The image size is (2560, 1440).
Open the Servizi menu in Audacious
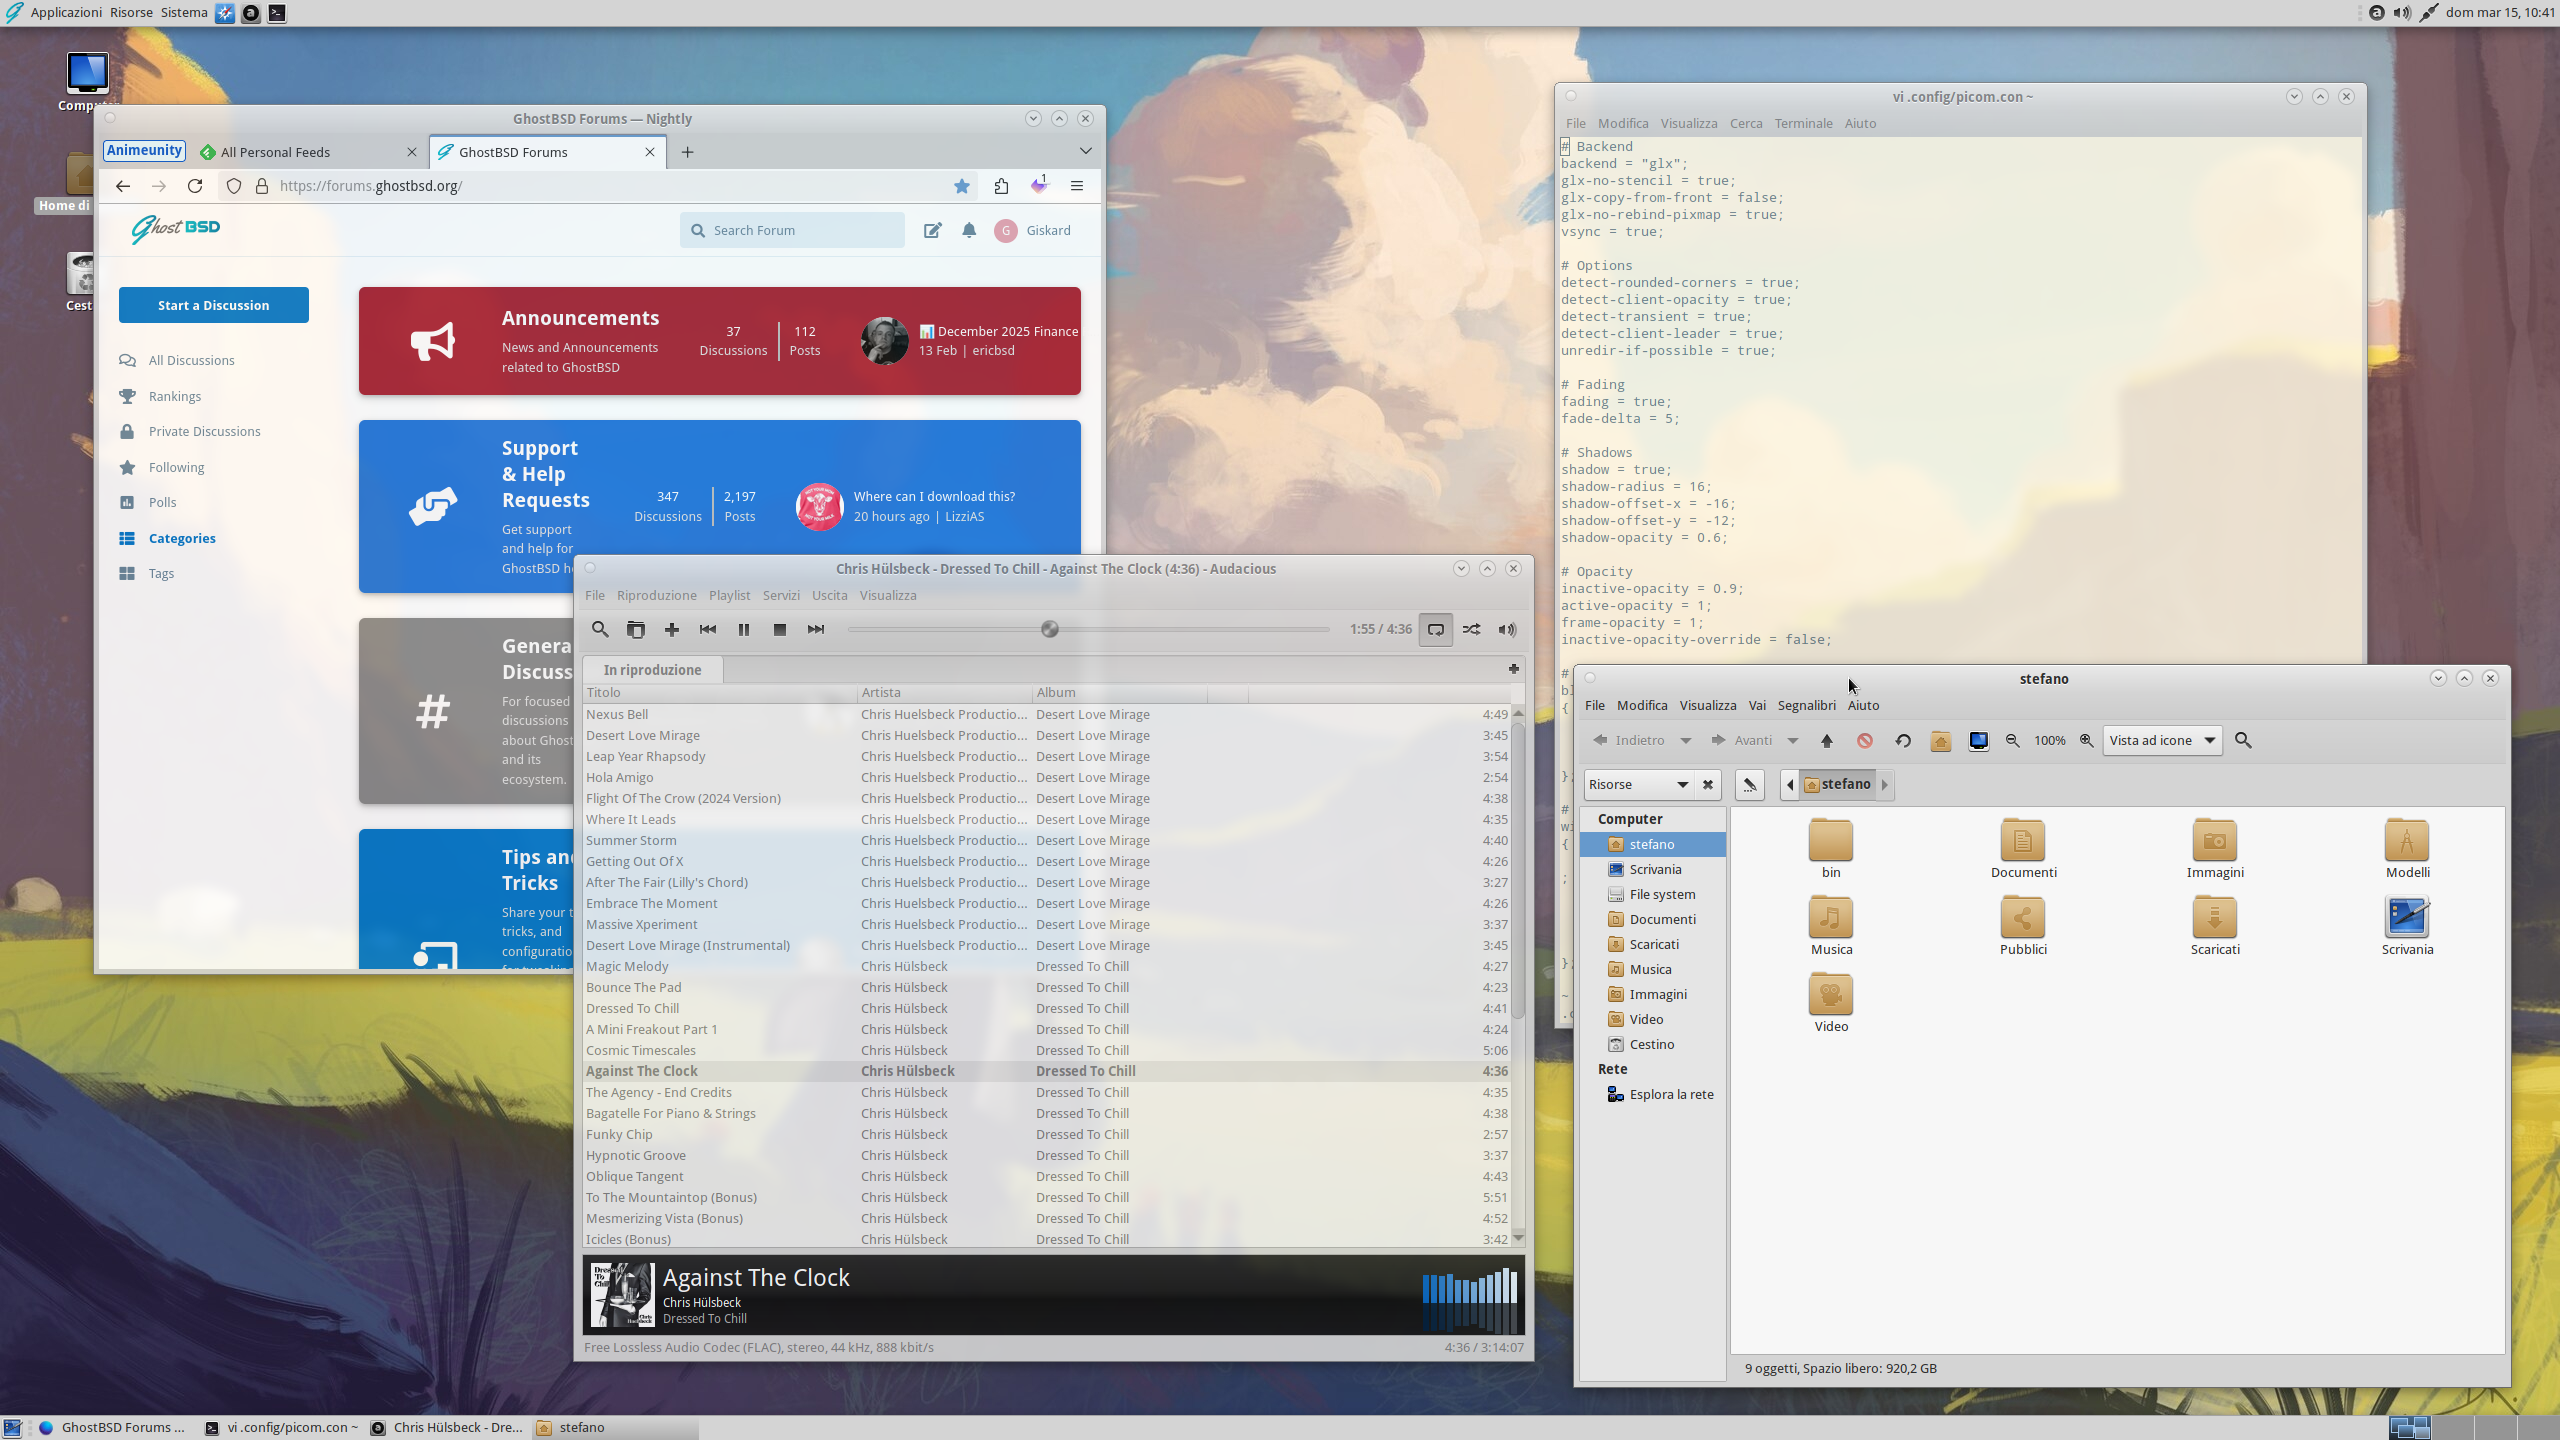pos(780,595)
